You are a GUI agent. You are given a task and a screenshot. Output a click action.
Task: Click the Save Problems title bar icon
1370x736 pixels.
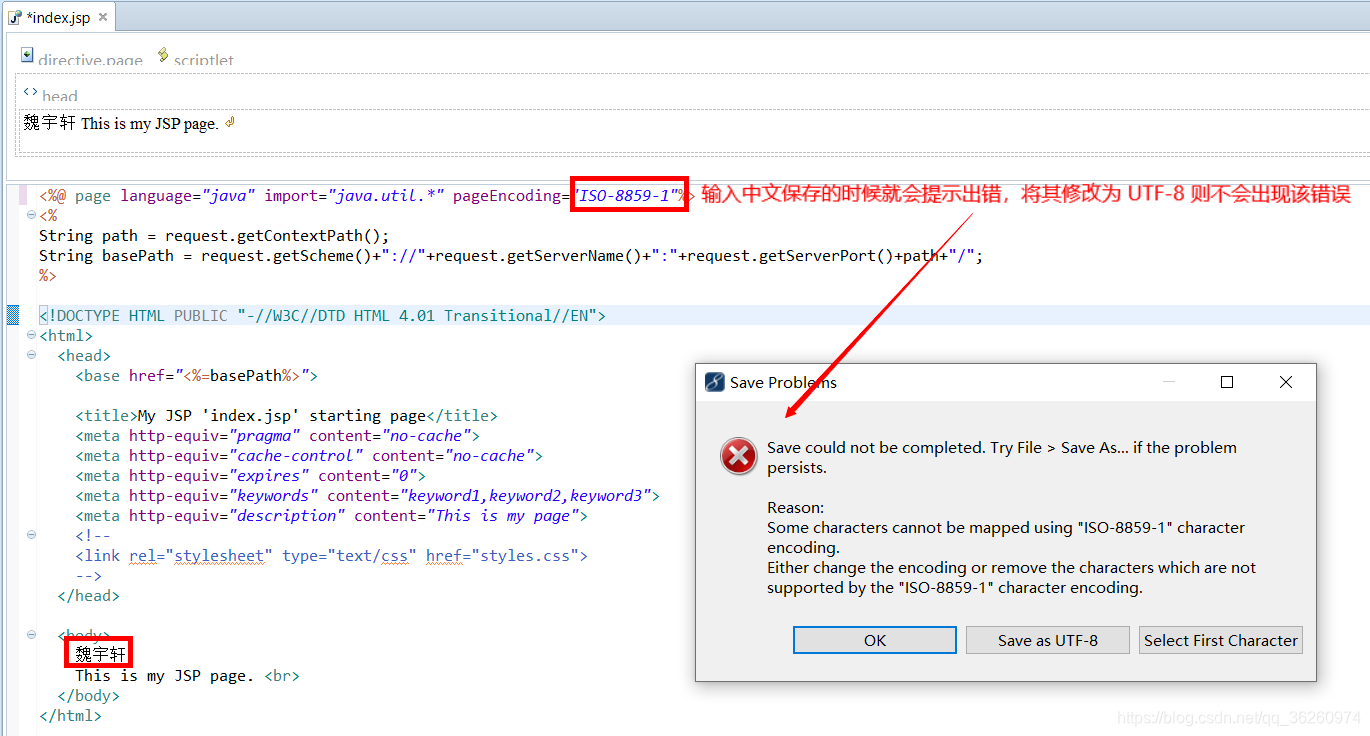coord(714,381)
